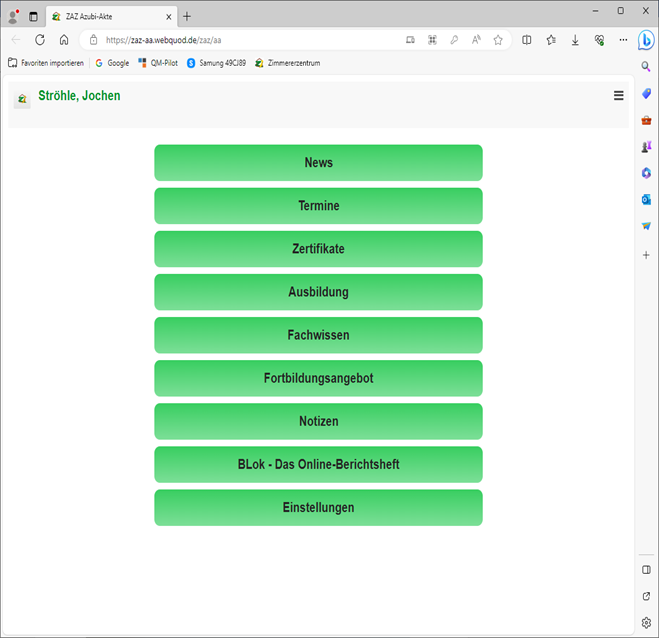
Task: Open the Einstellungen section
Action: tap(318, 508)
